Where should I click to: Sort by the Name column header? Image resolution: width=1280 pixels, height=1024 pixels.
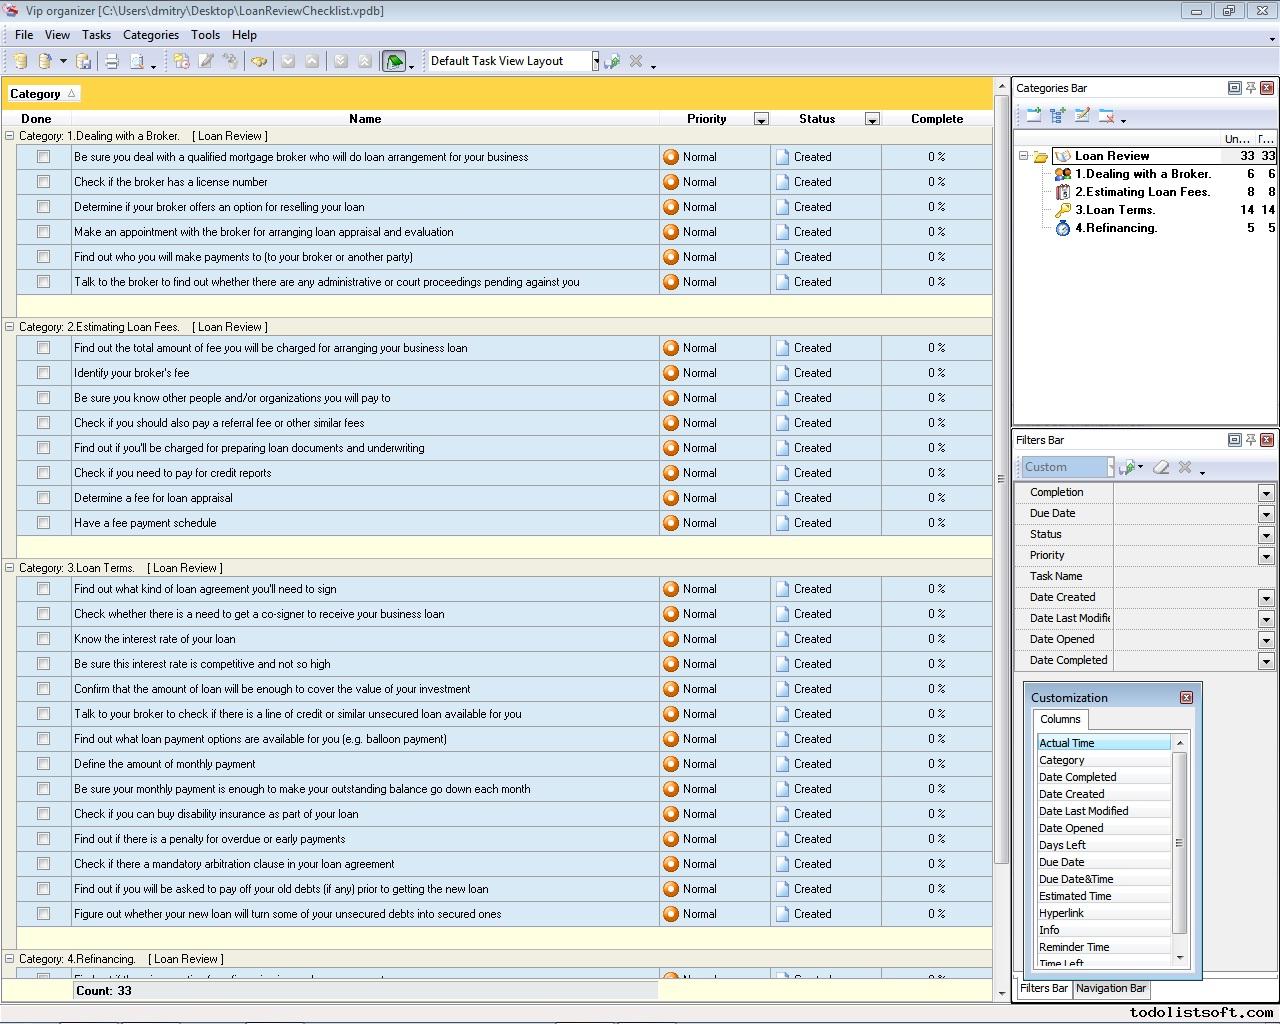pos(365,119)
